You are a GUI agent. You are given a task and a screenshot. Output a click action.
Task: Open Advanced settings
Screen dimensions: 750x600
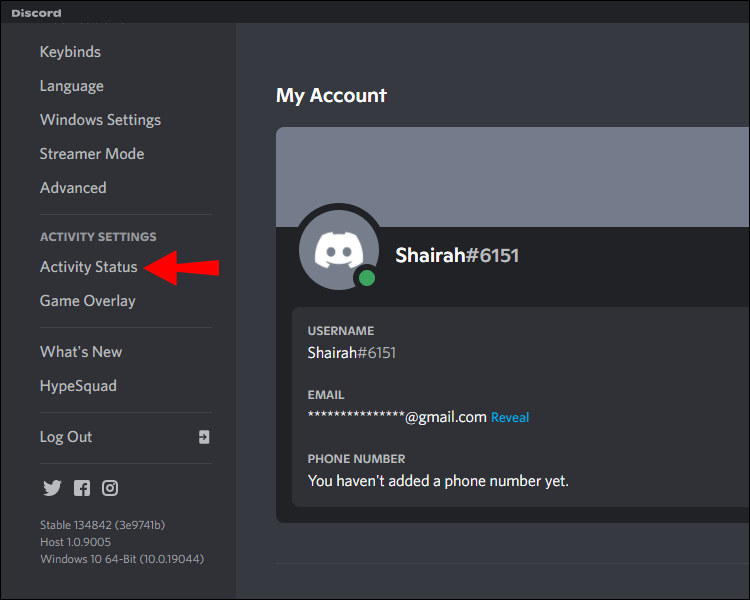[x=73, y=188]
